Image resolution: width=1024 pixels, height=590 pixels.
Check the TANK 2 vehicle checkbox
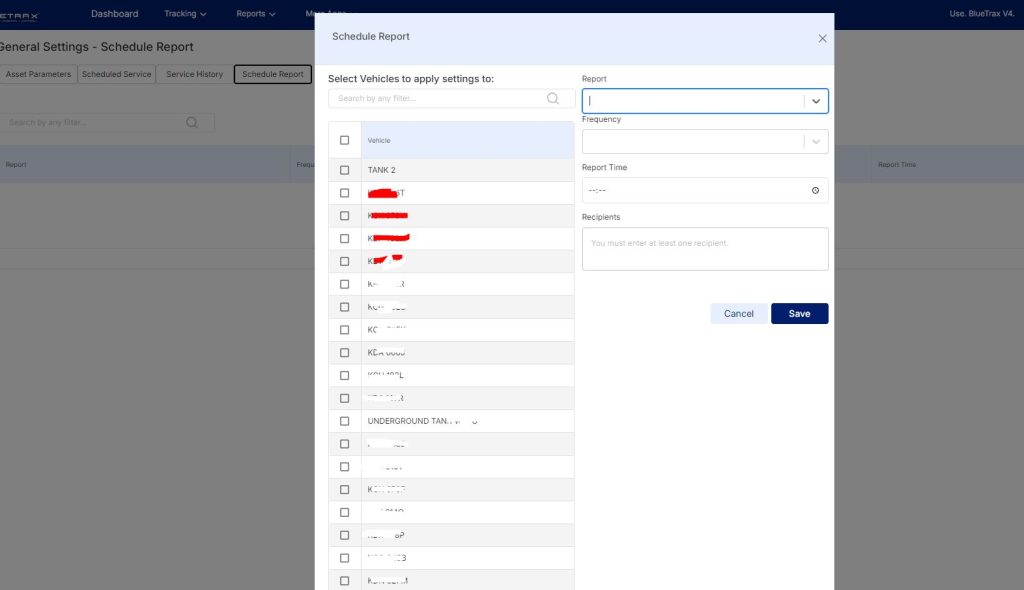click(x=345, y=170)
